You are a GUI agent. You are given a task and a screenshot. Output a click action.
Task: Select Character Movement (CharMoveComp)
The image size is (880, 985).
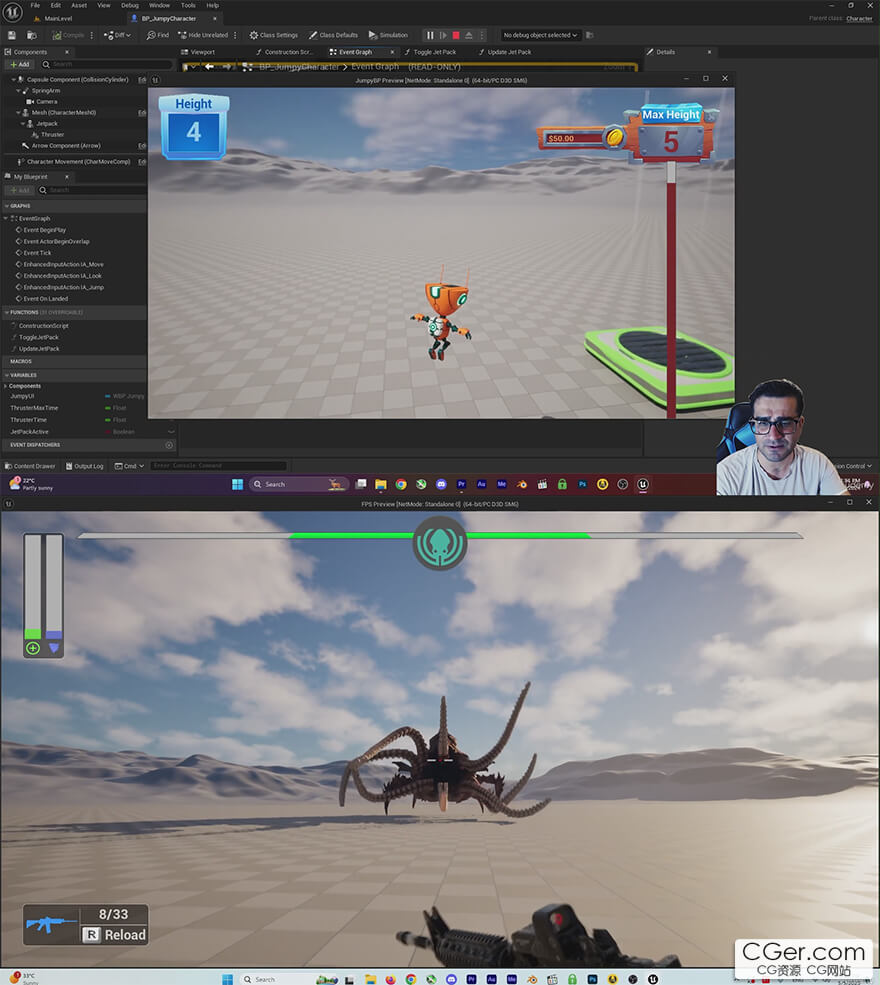click(73, 162)
